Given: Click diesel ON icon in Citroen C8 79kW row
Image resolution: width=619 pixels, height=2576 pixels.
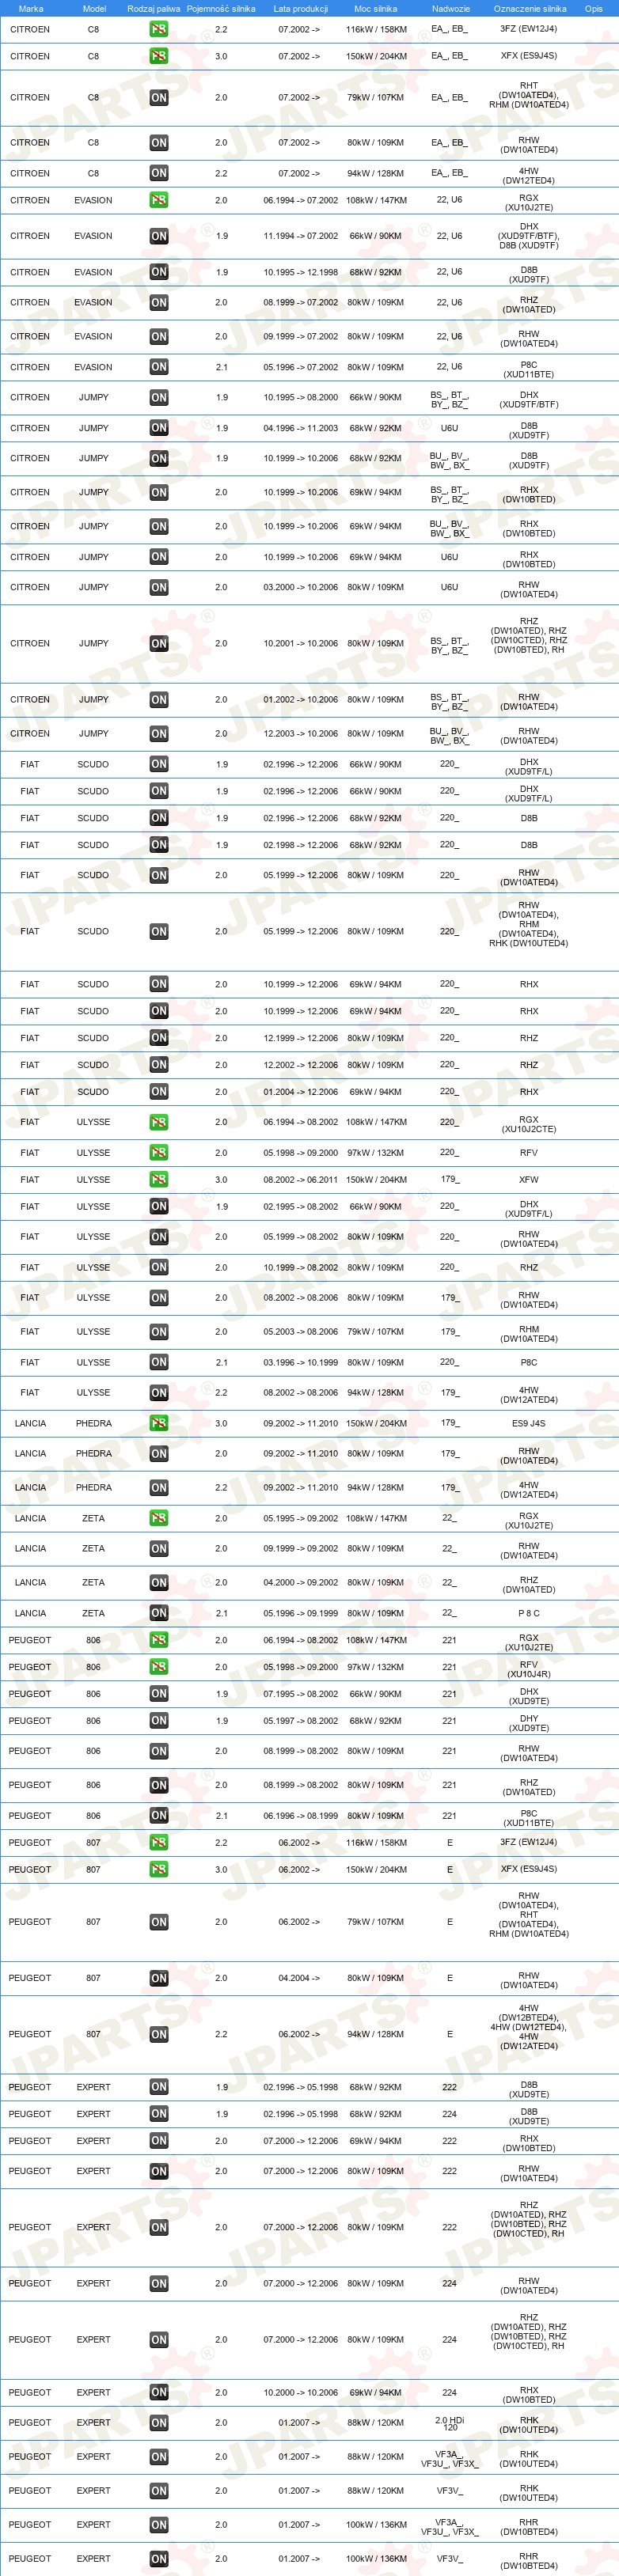Looking at the screenshot, I should point(158,98).
